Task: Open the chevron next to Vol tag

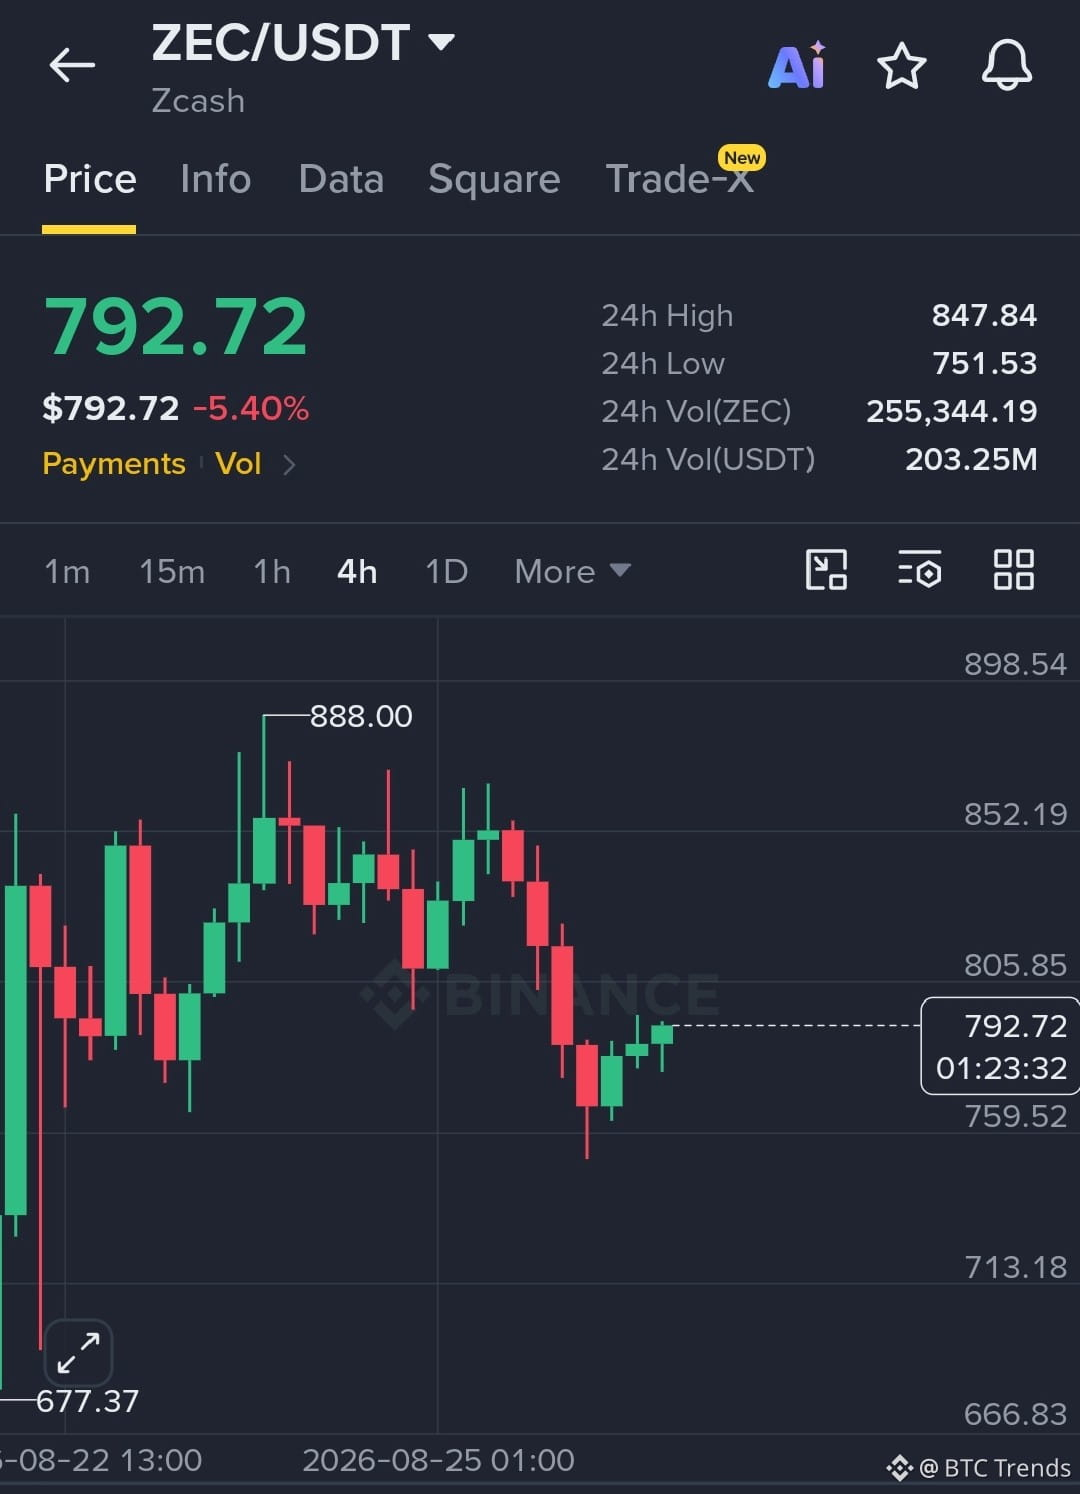Action: [x=289, y=464]
